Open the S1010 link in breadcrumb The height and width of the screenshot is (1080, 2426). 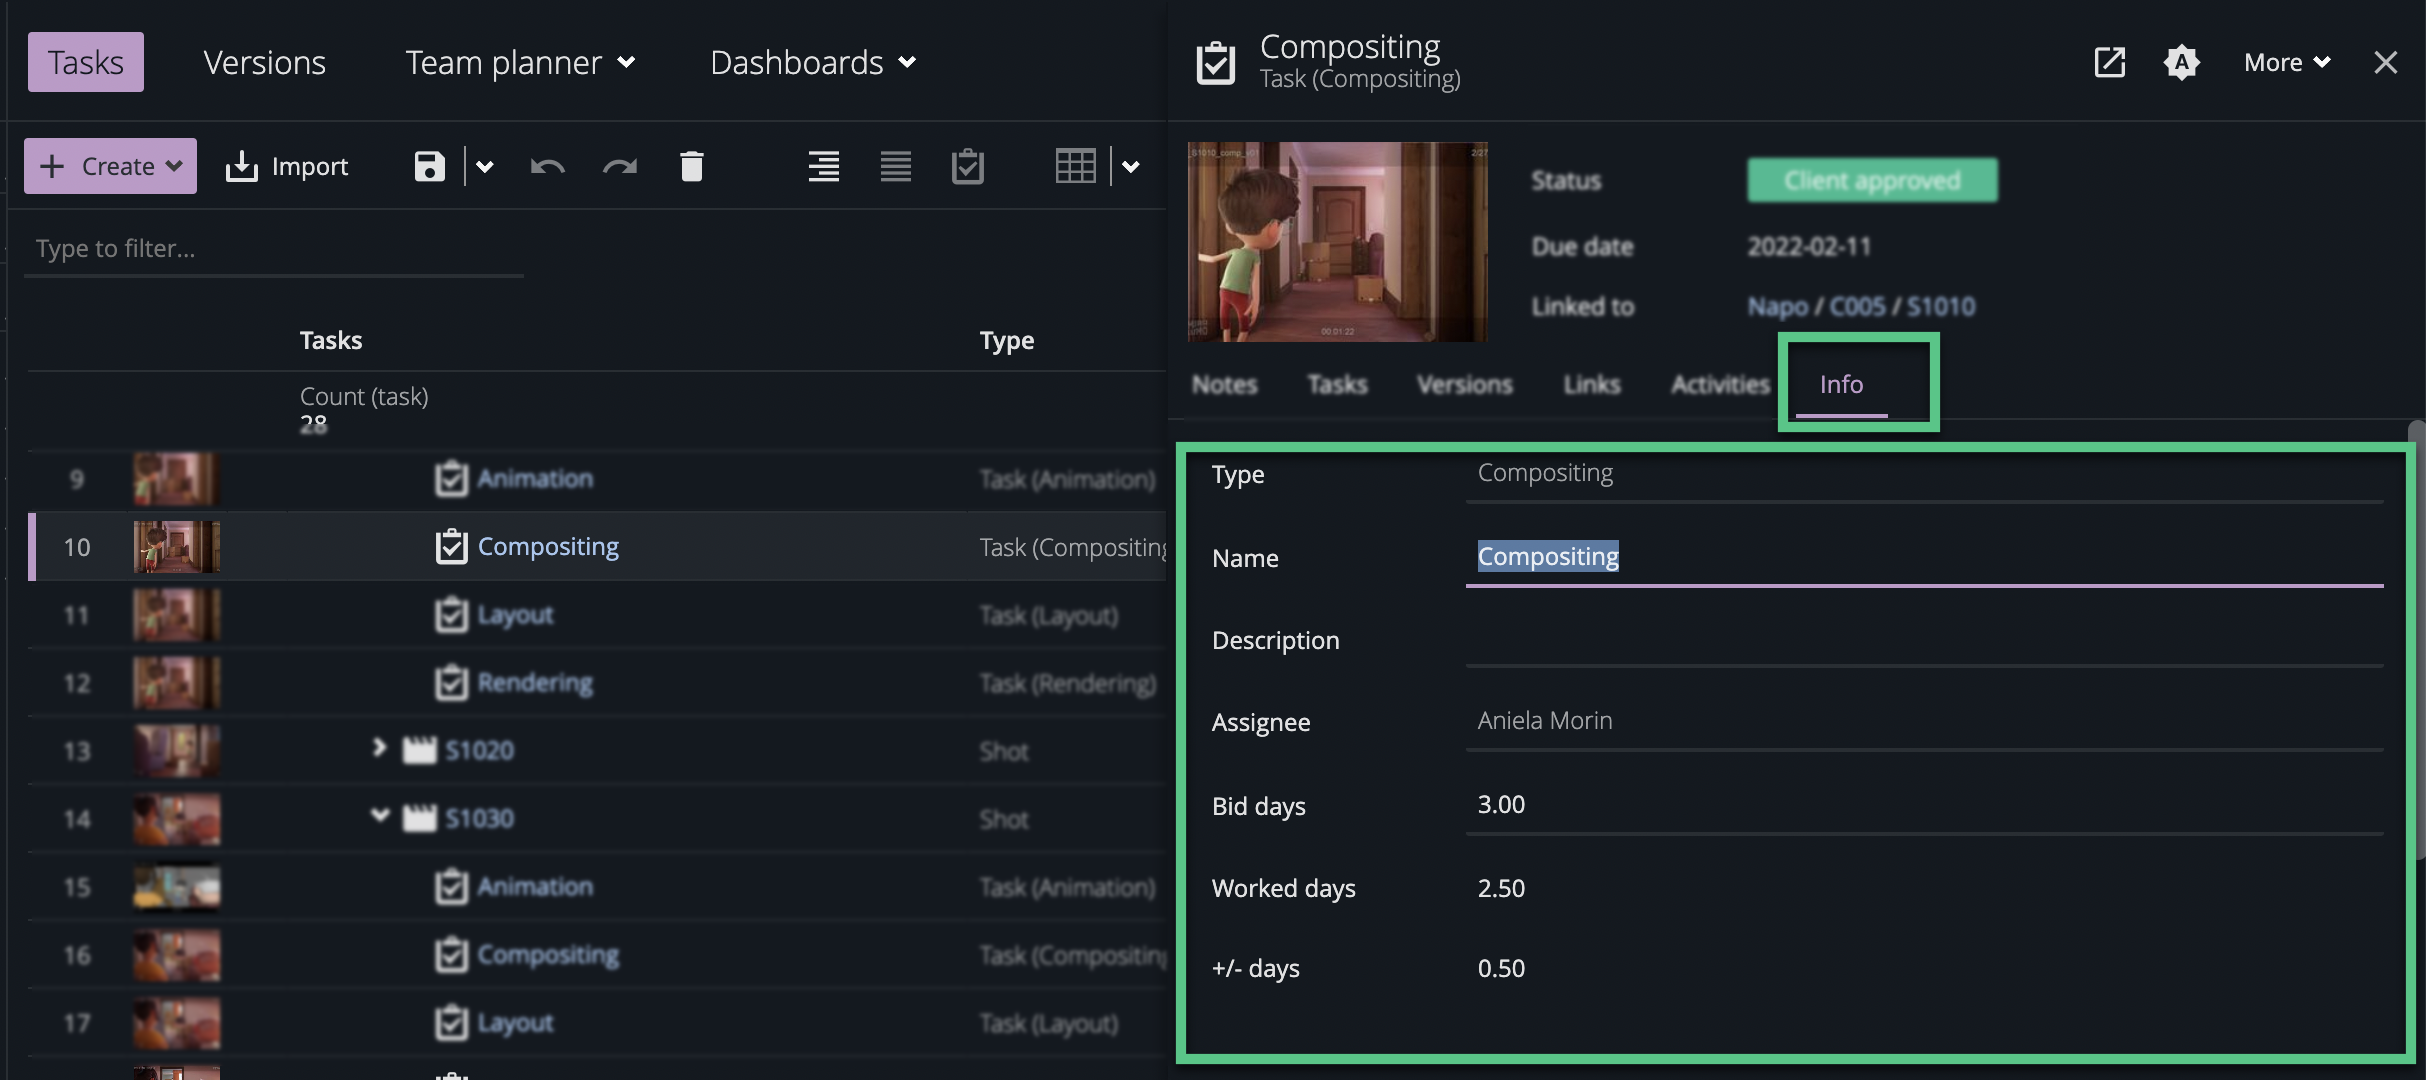(x=1943, y=306)
